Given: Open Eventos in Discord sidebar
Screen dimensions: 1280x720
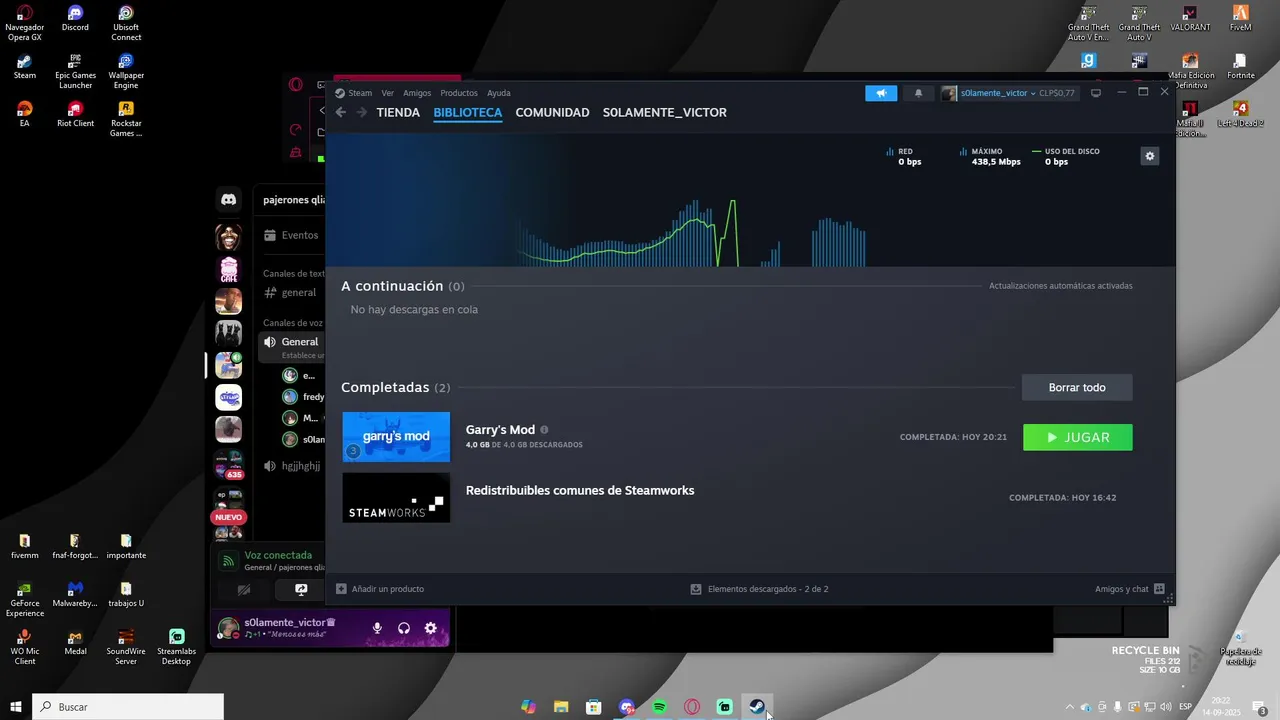Looking at the screenshot, I should point(292,235).
